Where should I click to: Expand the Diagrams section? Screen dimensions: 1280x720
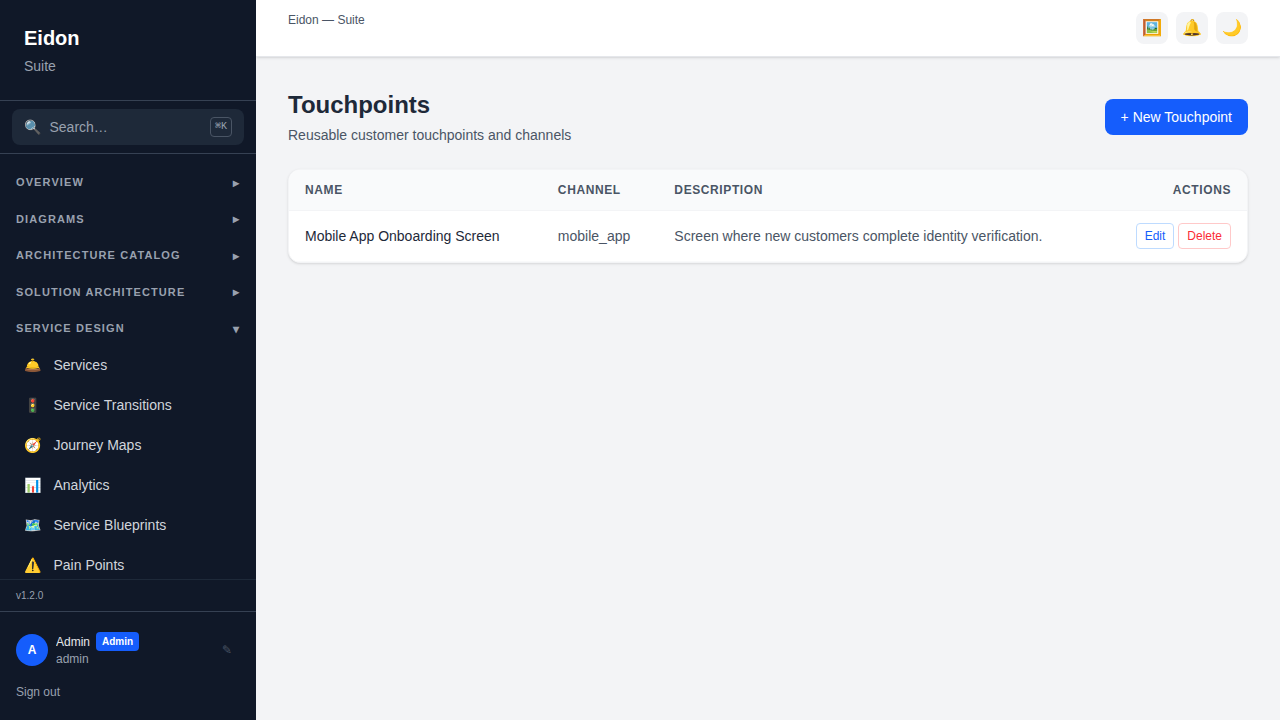pyautogui.click(x=128, y=219)
